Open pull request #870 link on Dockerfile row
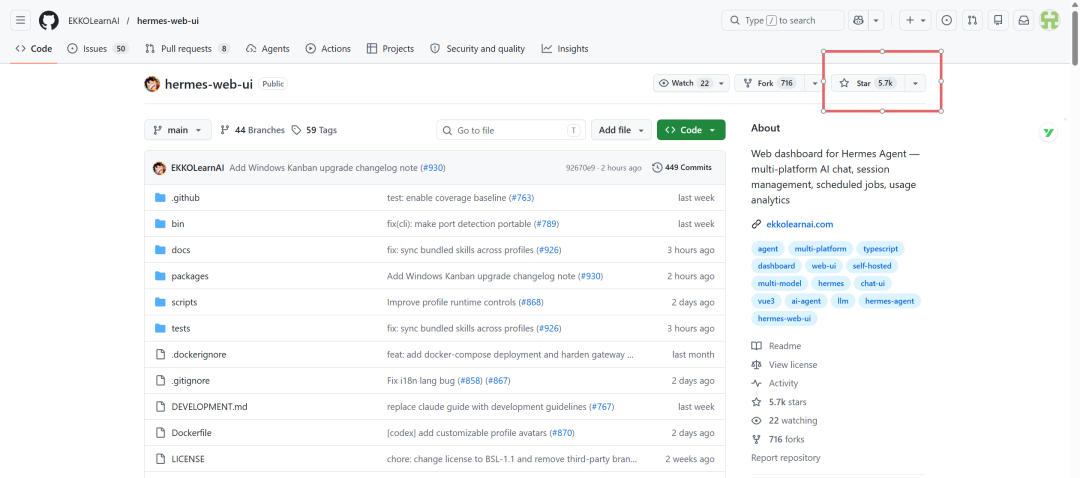Image resolution: width=1080 pixels, height=478 pixels. (562, 433)
